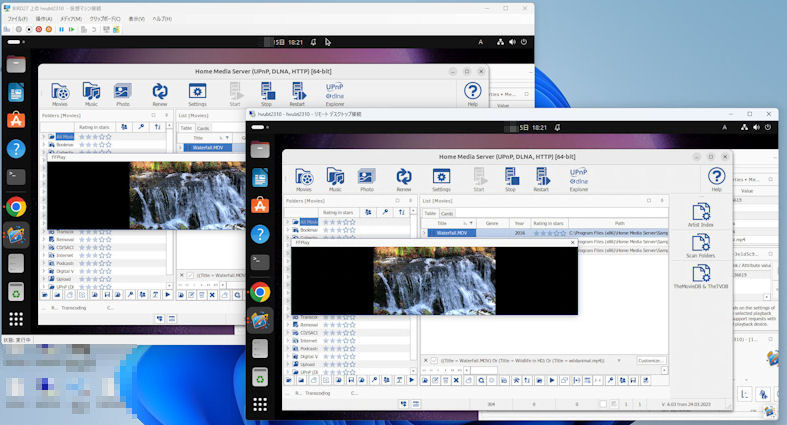Open Ubuntu App Center in the virtual machine dock

pyautogui.click(x=16, y=120)
